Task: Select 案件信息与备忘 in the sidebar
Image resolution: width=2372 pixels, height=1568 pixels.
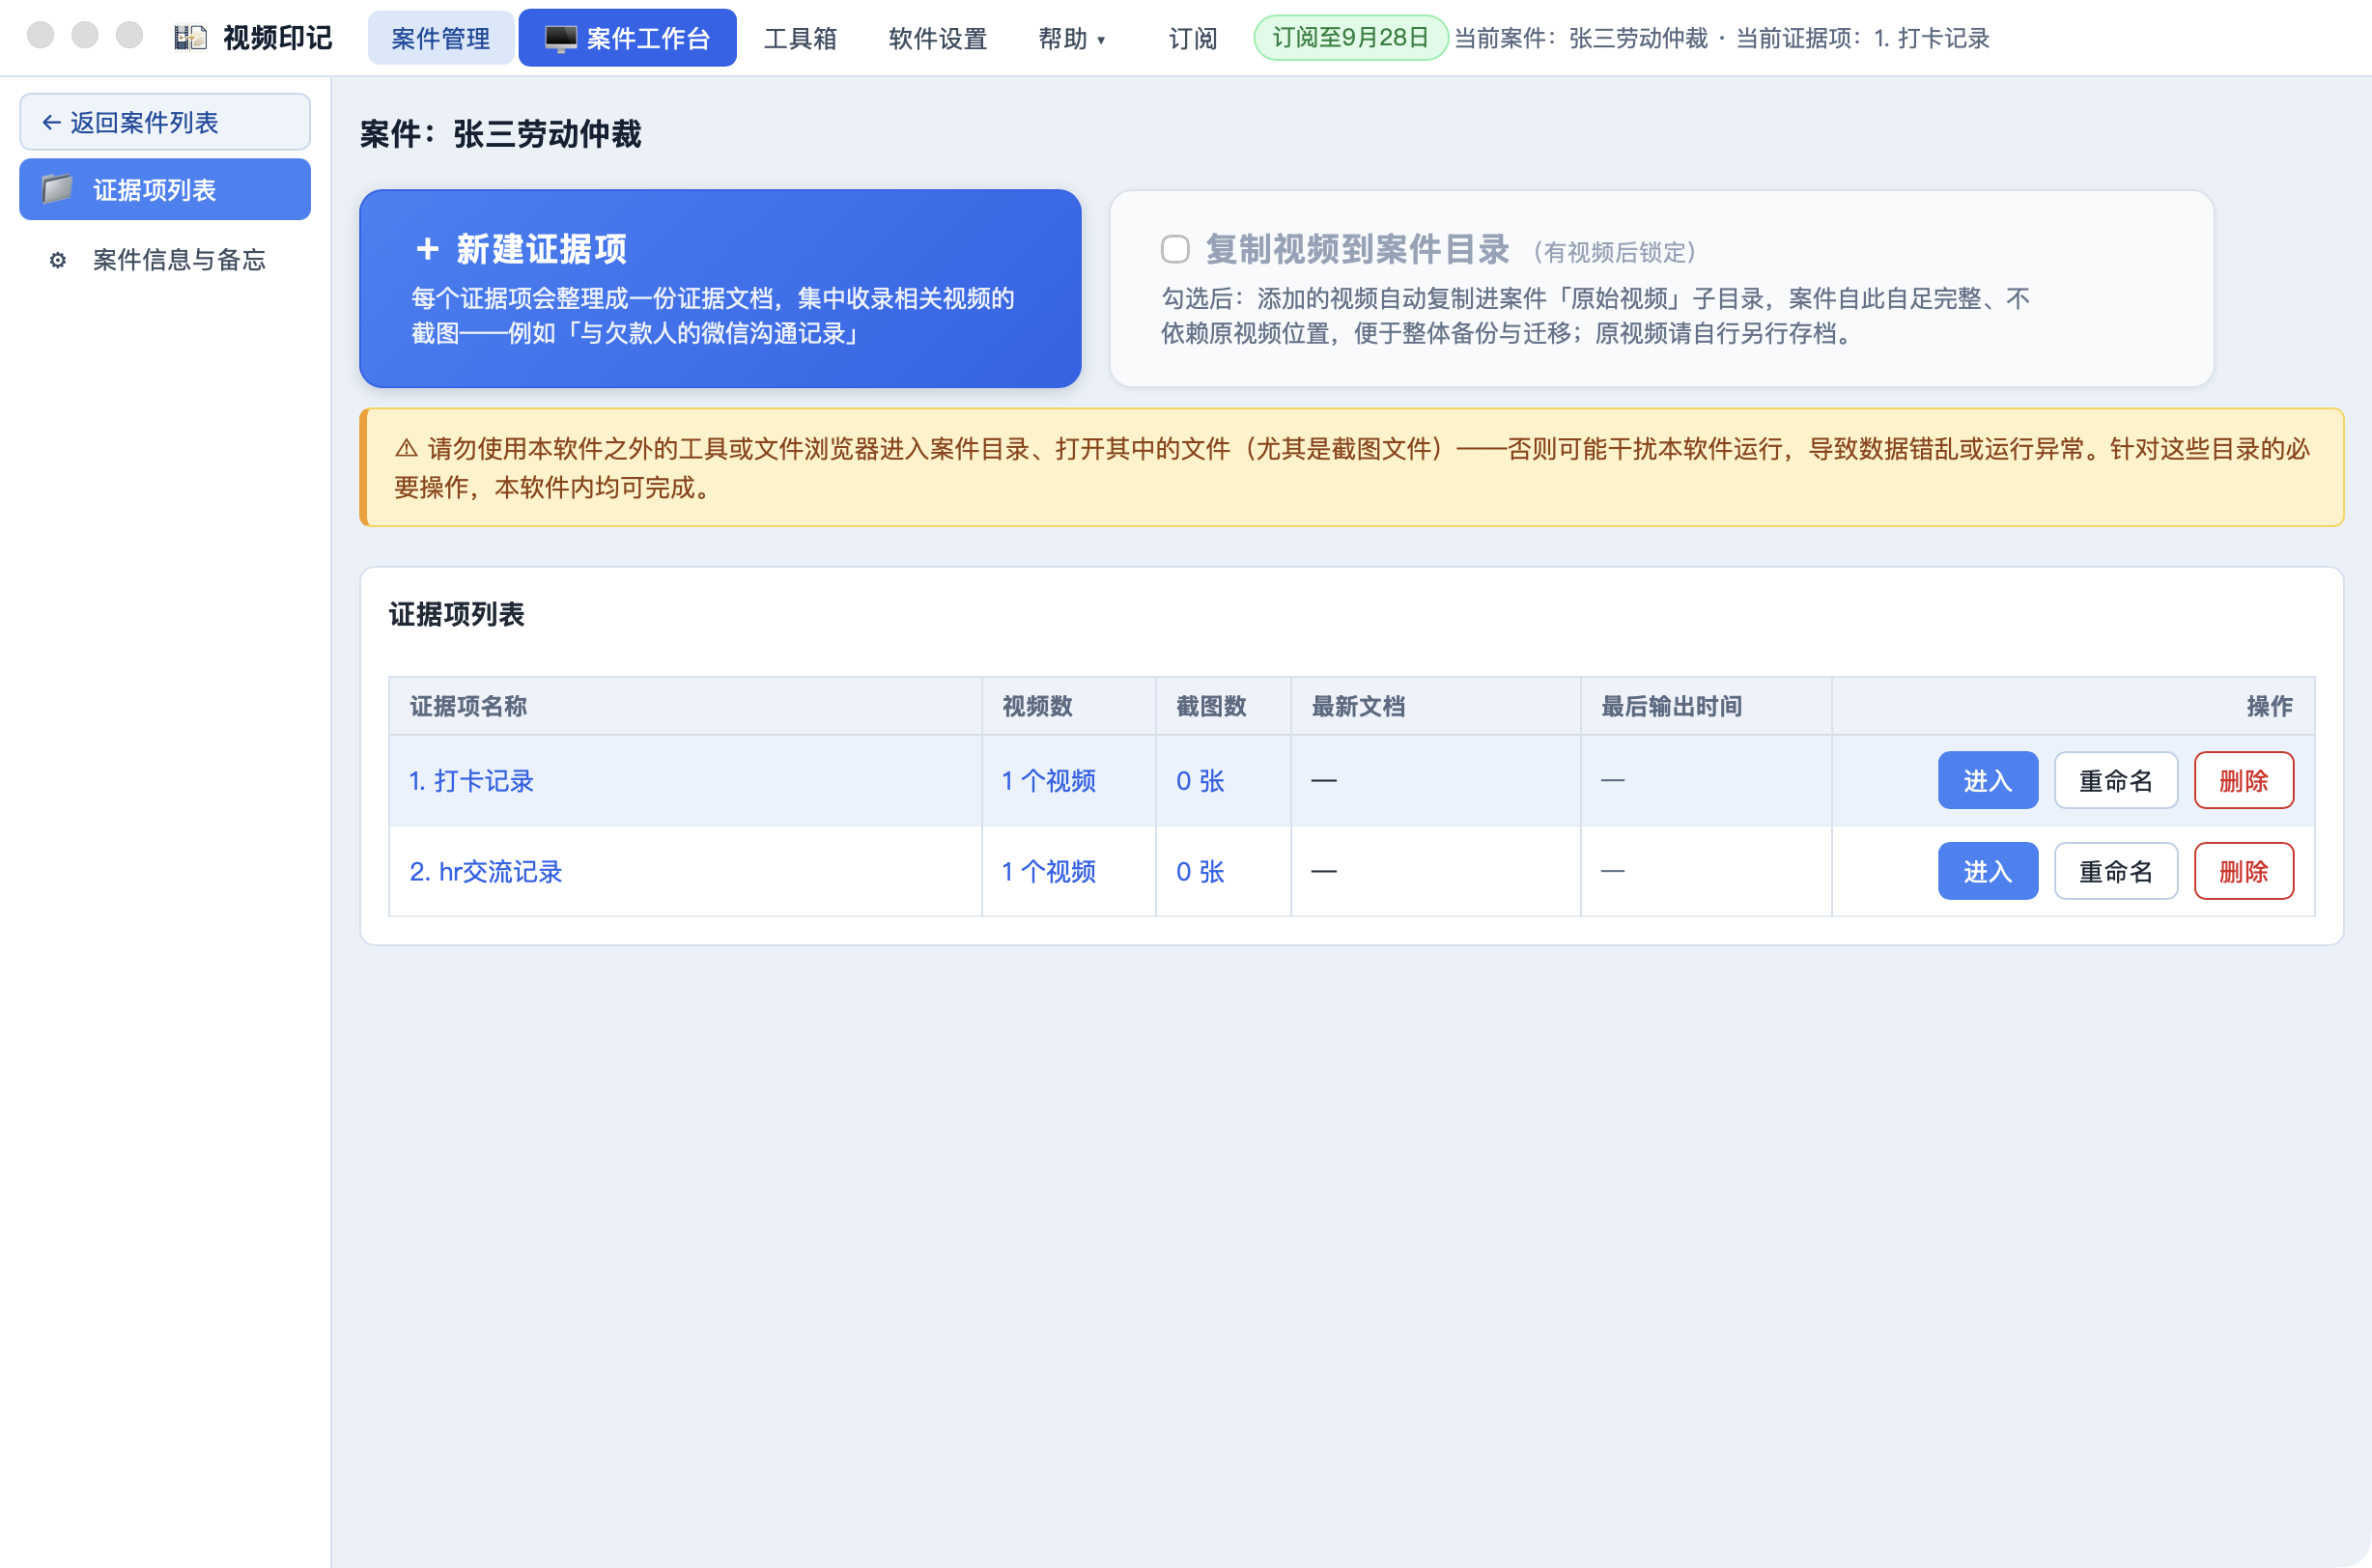Action: pyautogui.click(x=165, y=260)
